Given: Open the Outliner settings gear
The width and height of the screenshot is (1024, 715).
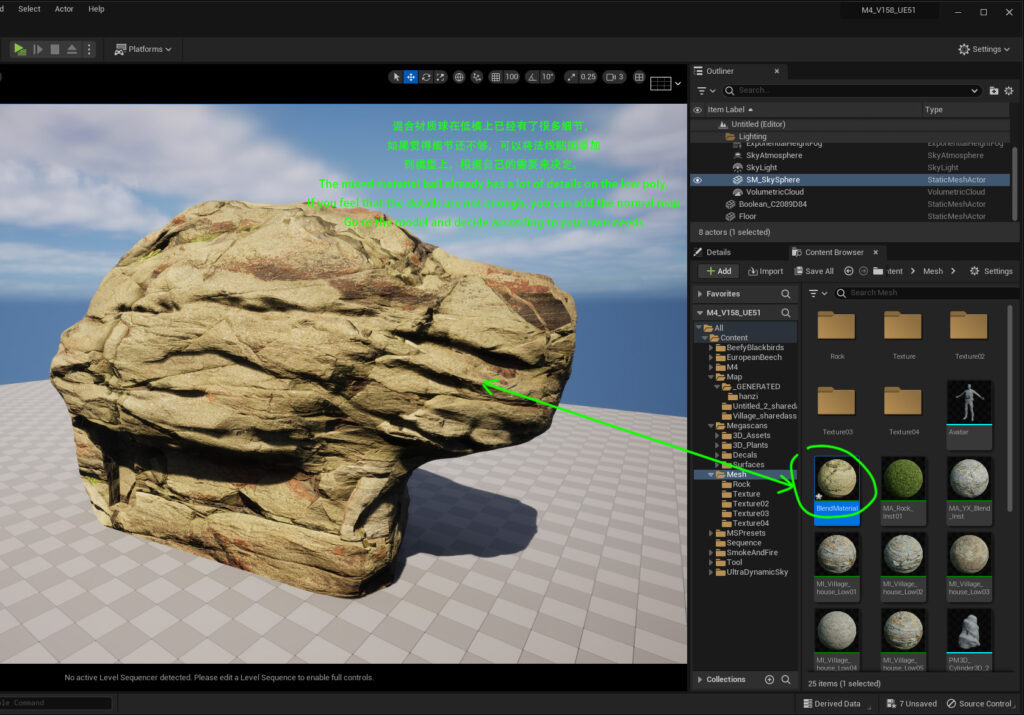Looking at the screenshot, I should tap(1008, 90).
